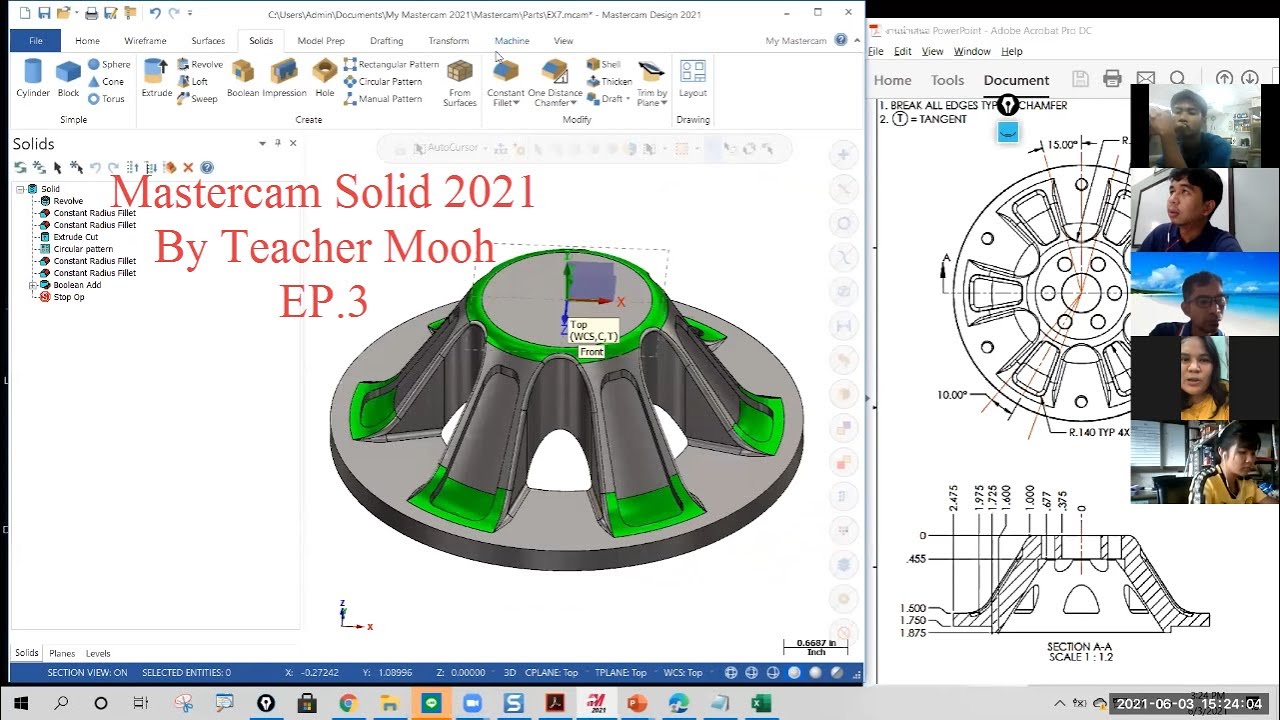Expand the Boolean Add tree node
Image resolution: width=1280 pixels, height=720 pixels.
pyautogui.click(x=33, y=285)
